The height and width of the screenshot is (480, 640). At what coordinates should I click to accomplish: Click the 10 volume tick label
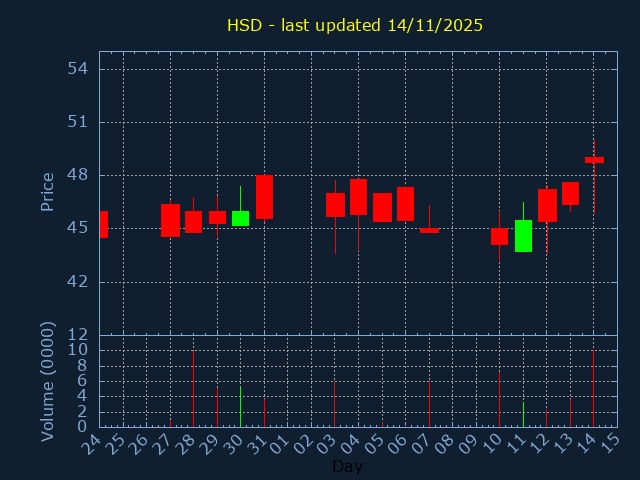point(78,350)
